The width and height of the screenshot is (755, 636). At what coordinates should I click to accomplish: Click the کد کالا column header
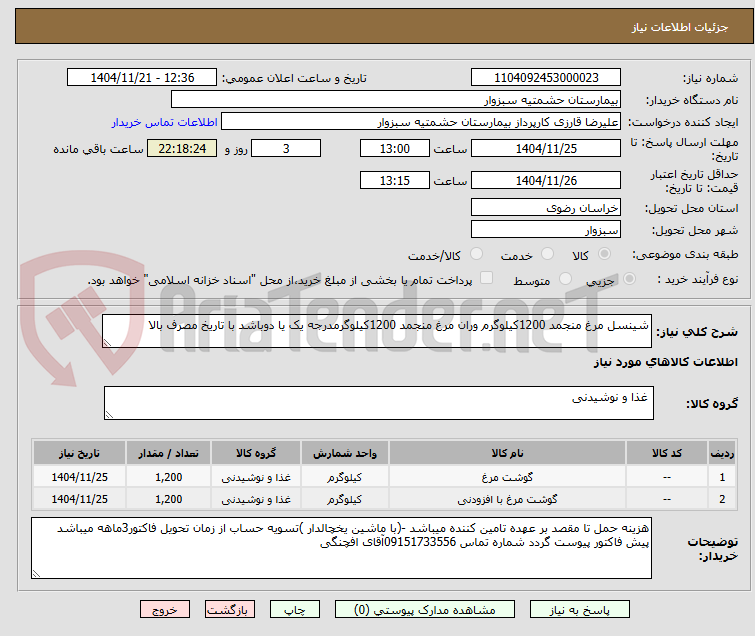pos(666,453)
